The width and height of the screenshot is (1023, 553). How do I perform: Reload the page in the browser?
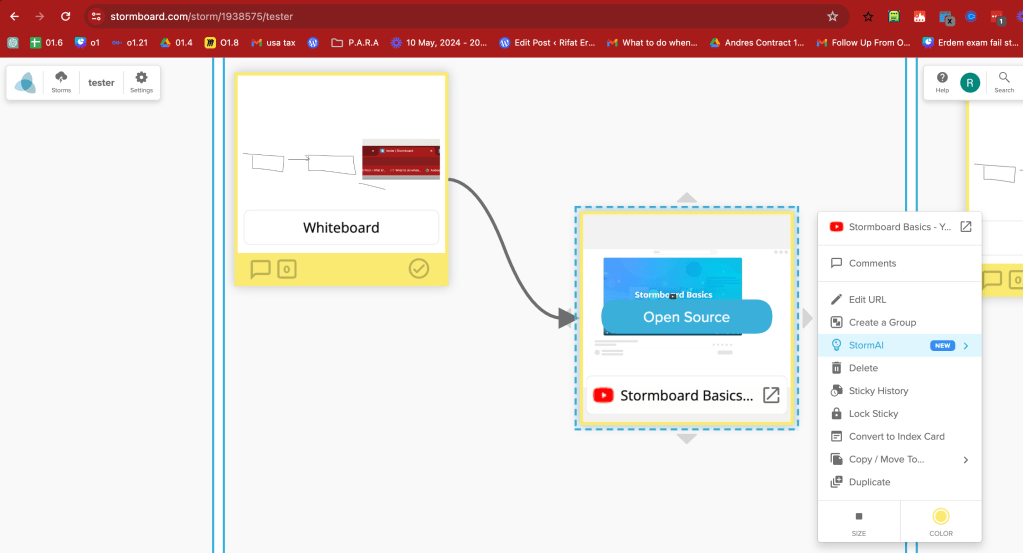(65, 16)
